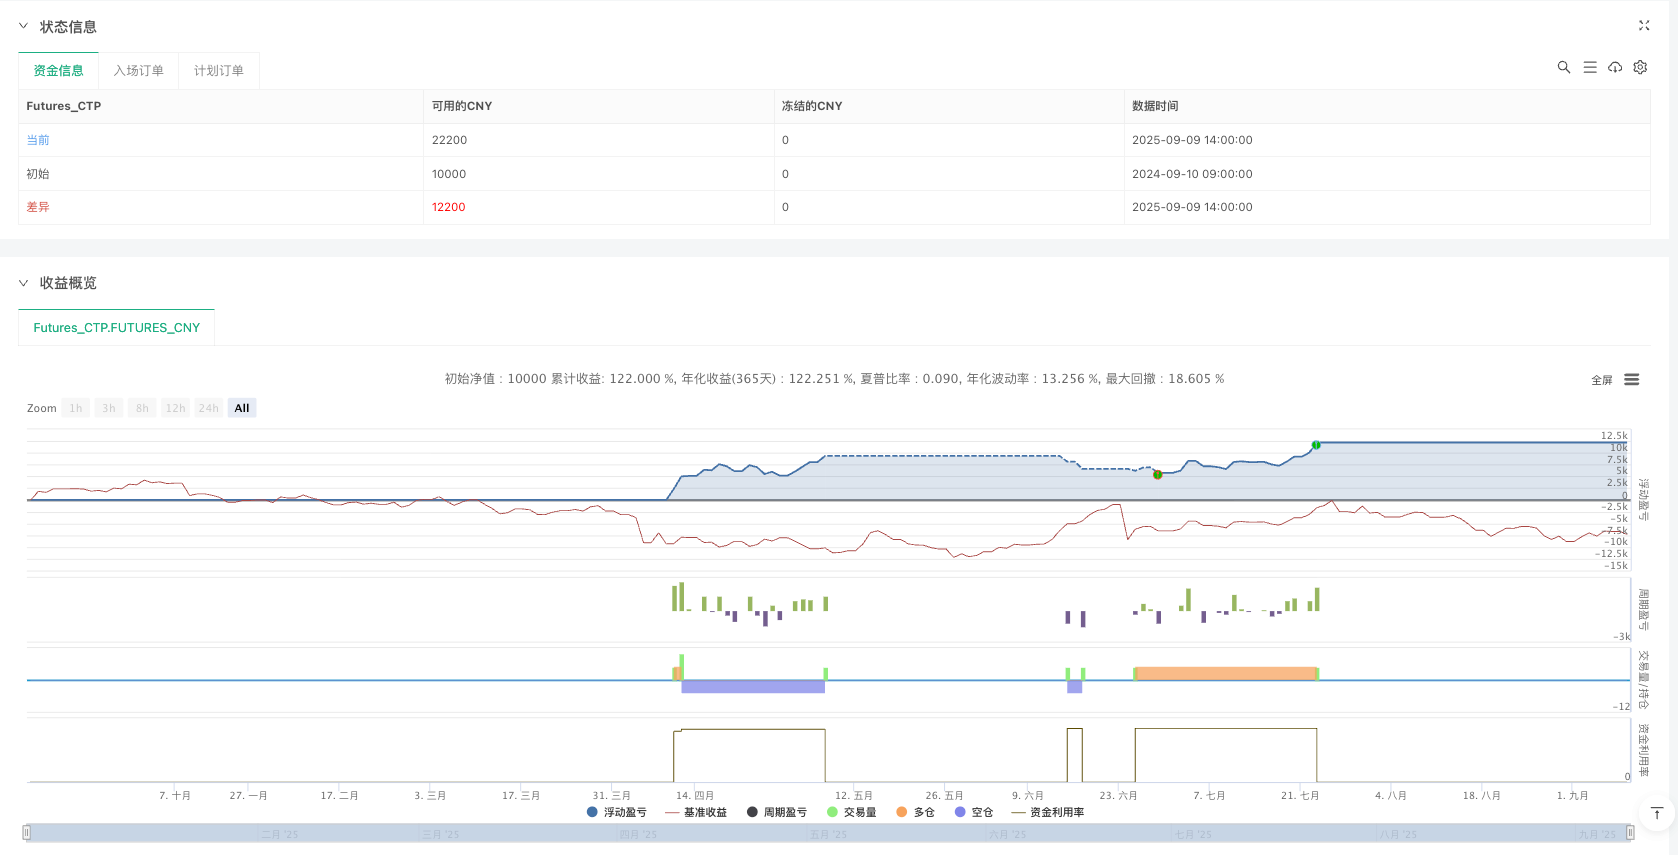Click the green marker dot on profit curve

(x=1316, y=445)
